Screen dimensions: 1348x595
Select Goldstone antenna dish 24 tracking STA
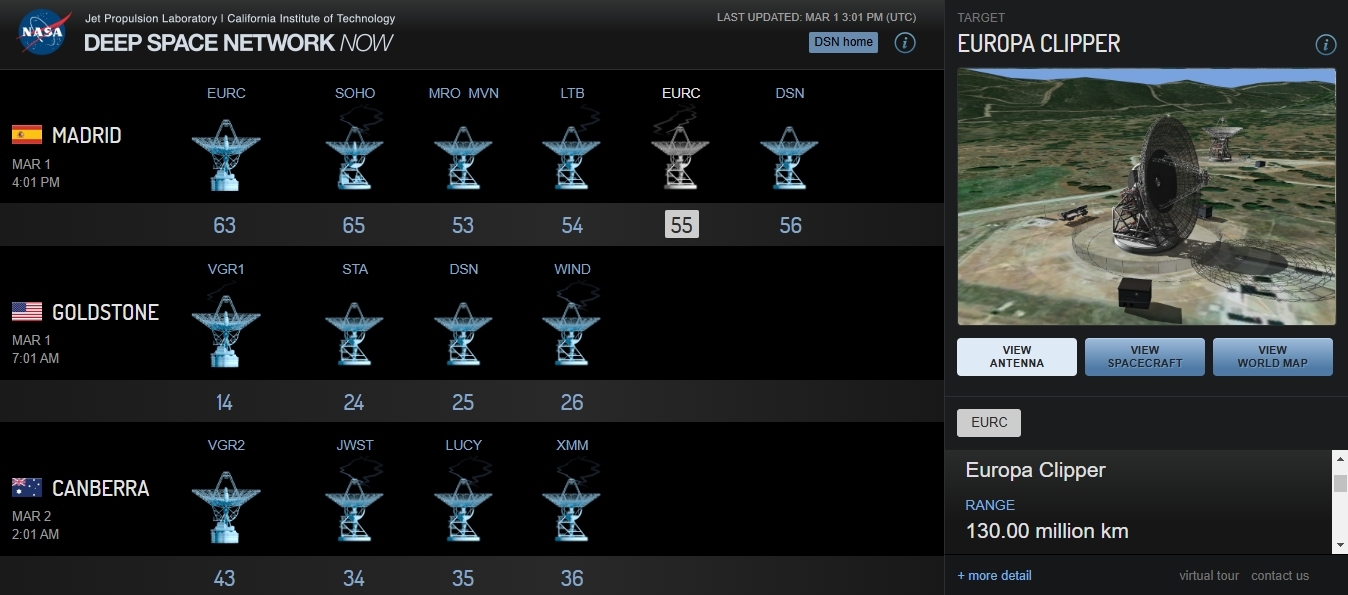tap(354, 334)
